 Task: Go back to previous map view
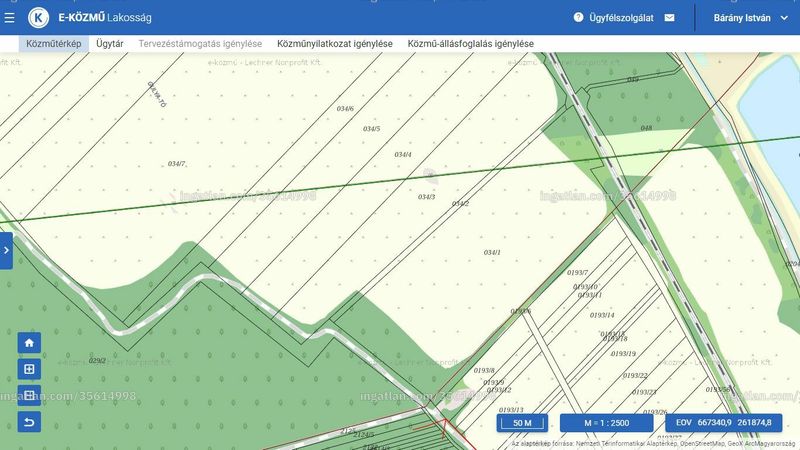29,422
